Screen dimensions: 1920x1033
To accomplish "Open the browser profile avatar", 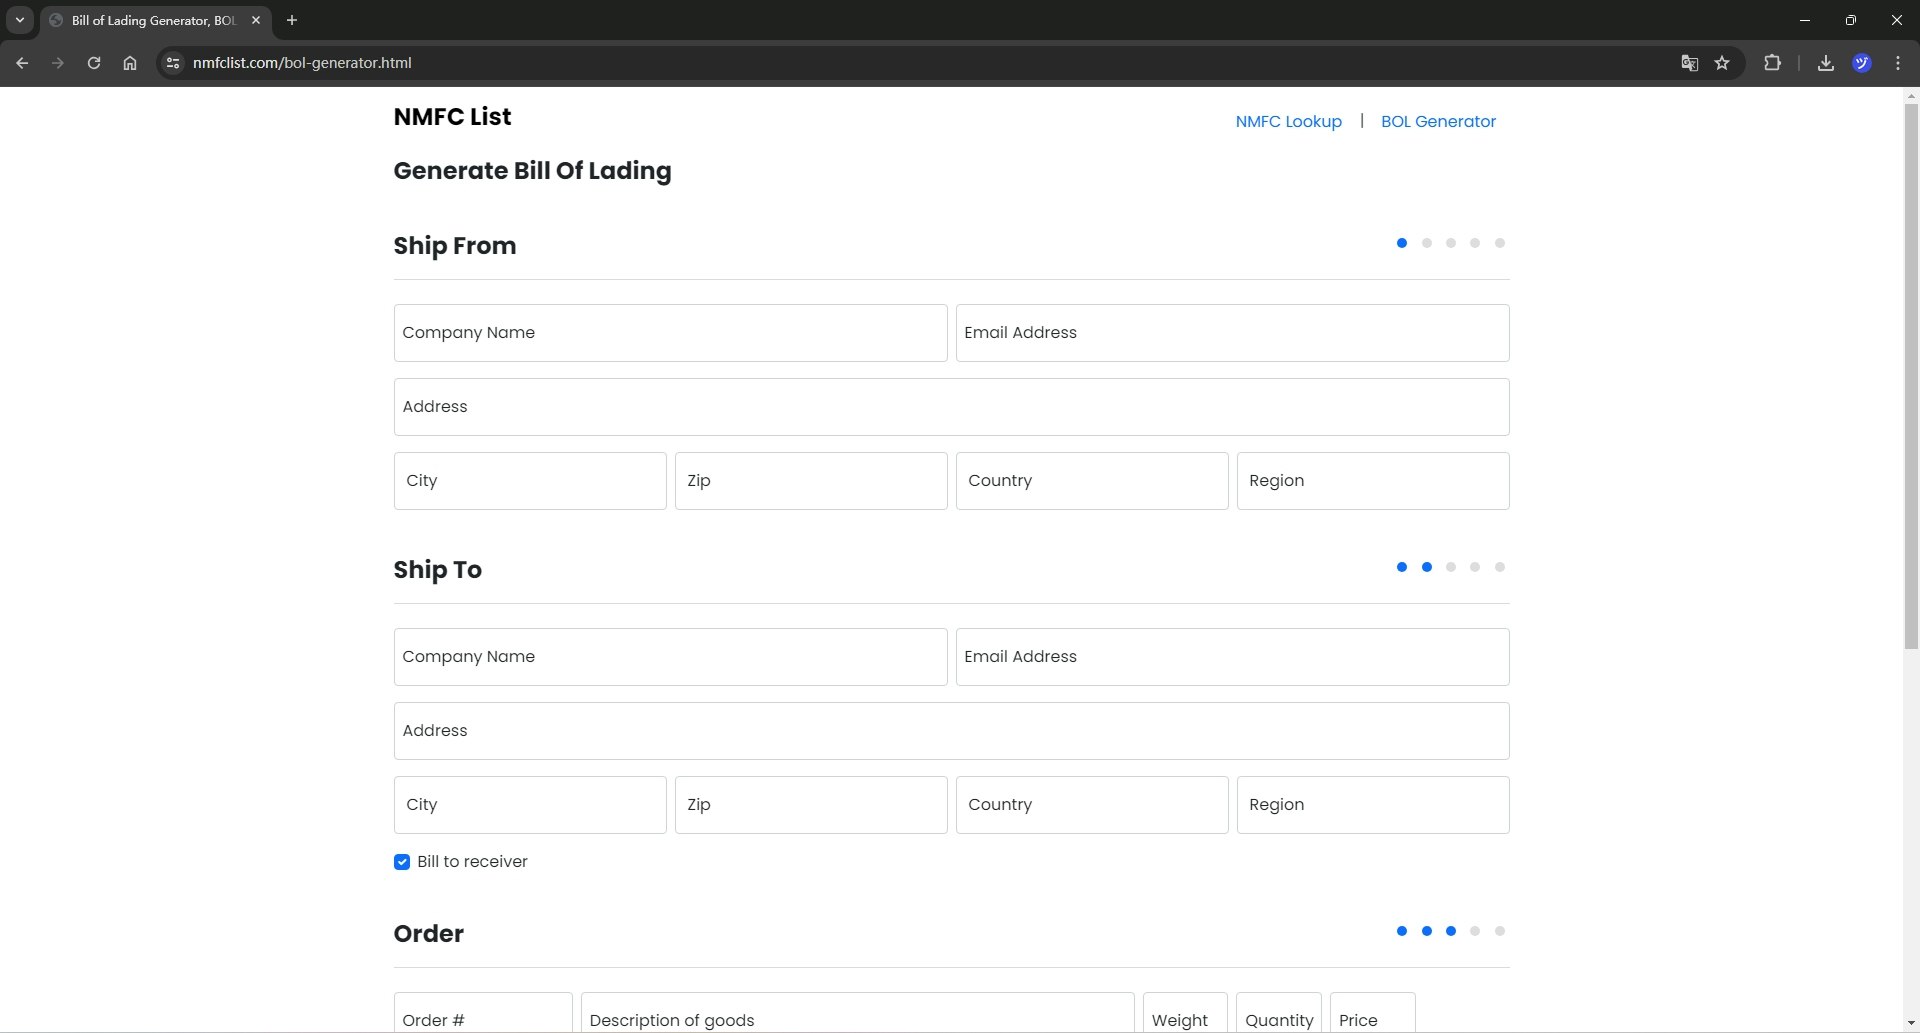I will (x=1862, y=63).
